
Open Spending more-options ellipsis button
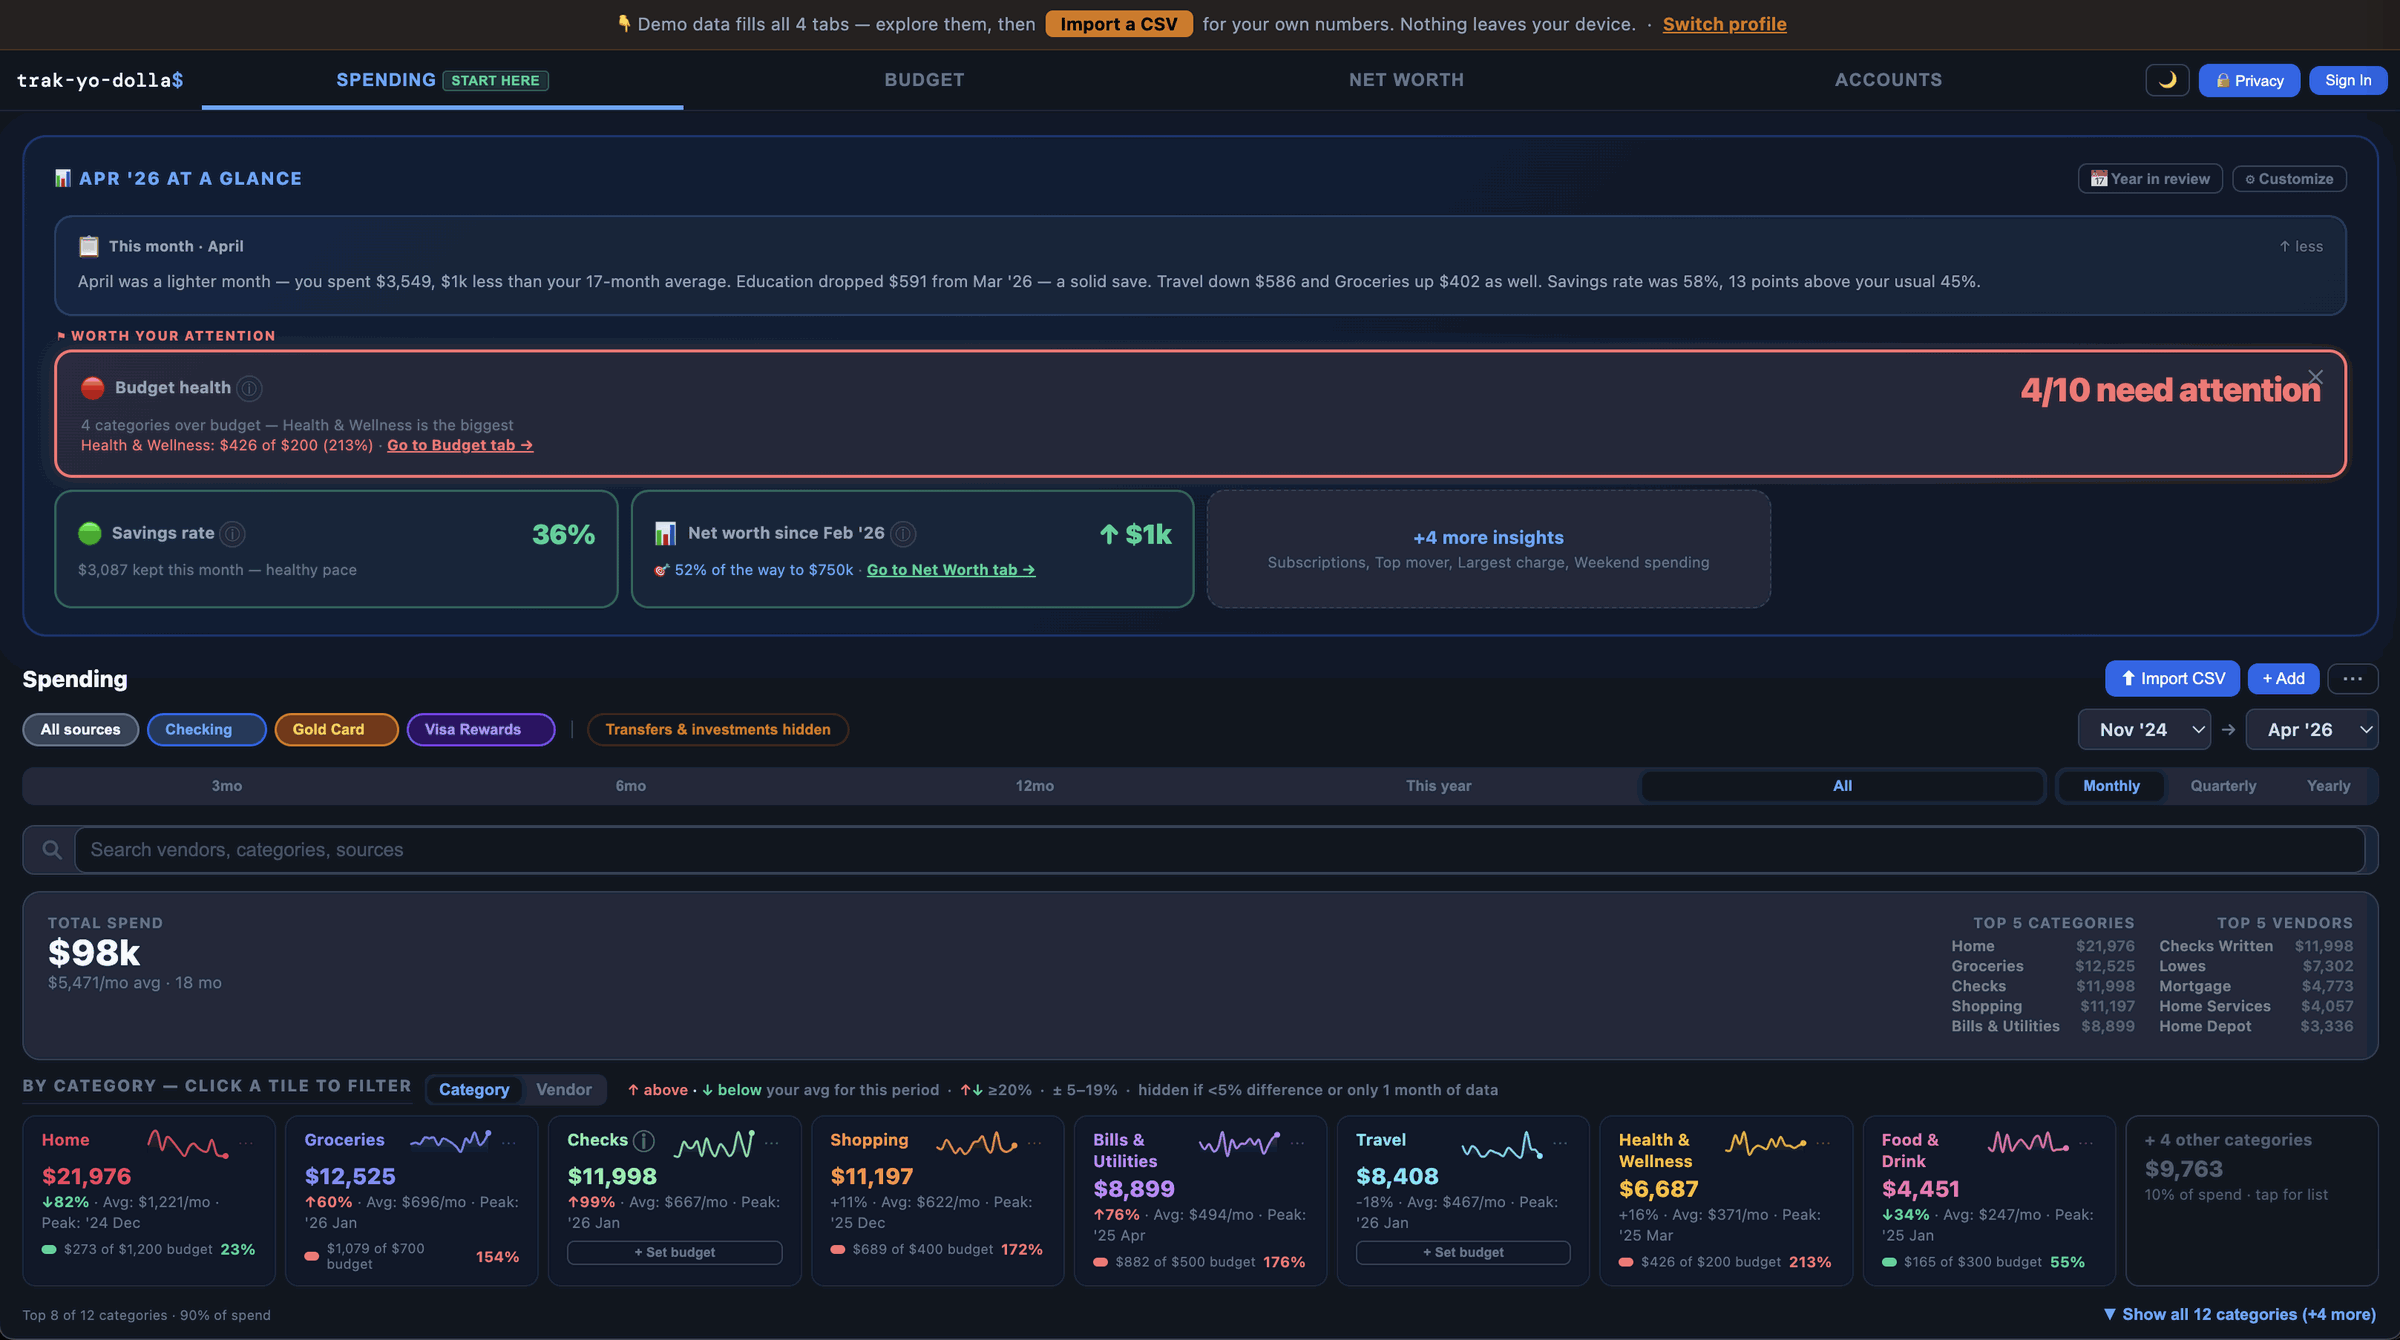point(2352,679)
